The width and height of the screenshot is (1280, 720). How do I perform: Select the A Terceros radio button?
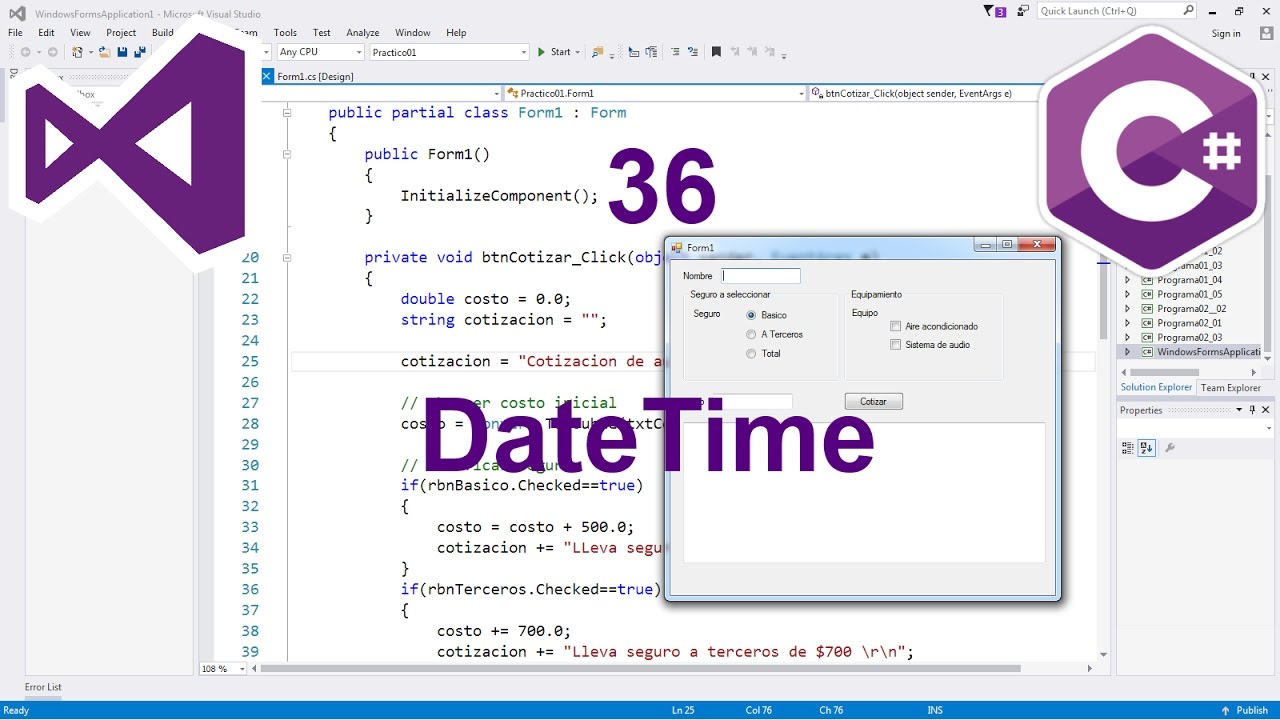751,334
